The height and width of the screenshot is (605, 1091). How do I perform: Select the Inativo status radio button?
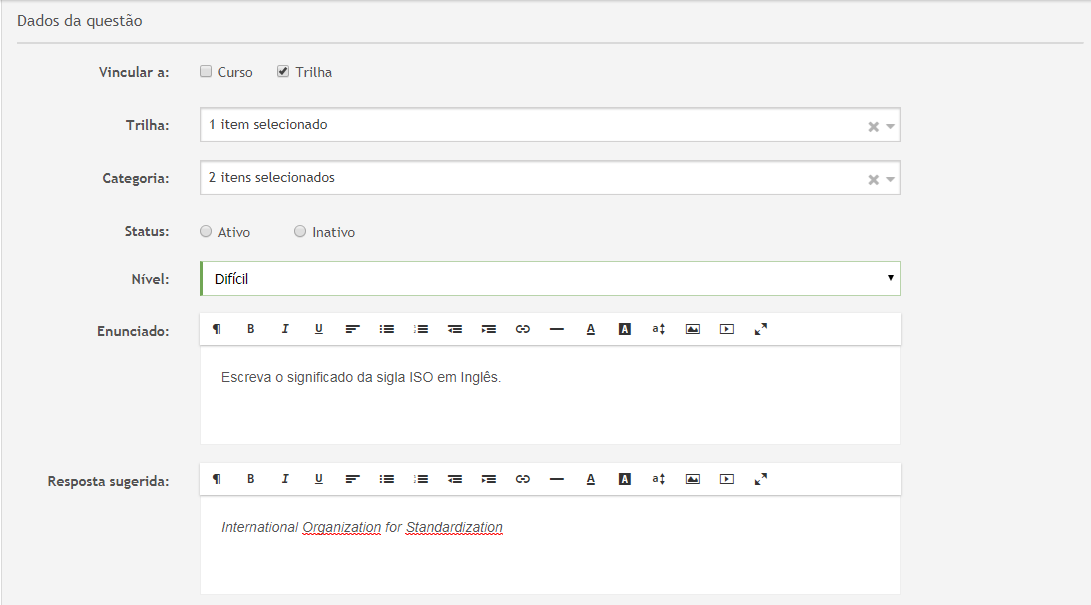[300, 232]
